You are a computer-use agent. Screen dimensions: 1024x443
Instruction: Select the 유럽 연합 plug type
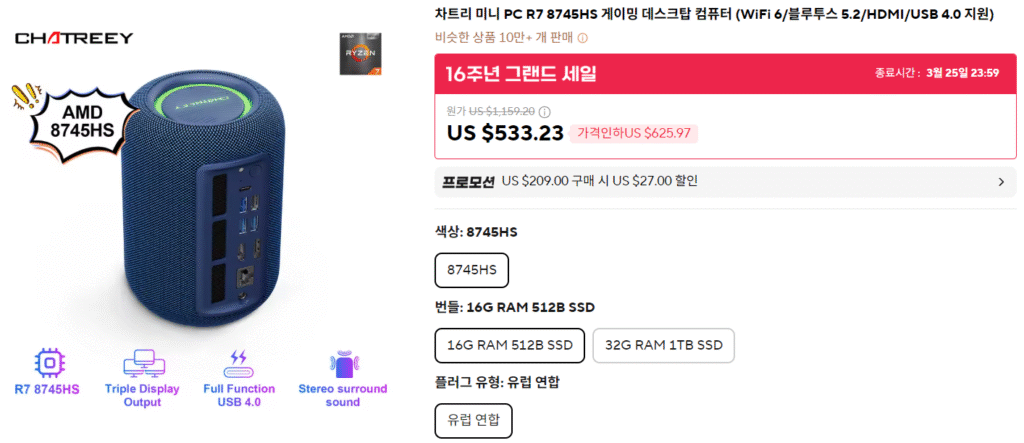[474, 420]
